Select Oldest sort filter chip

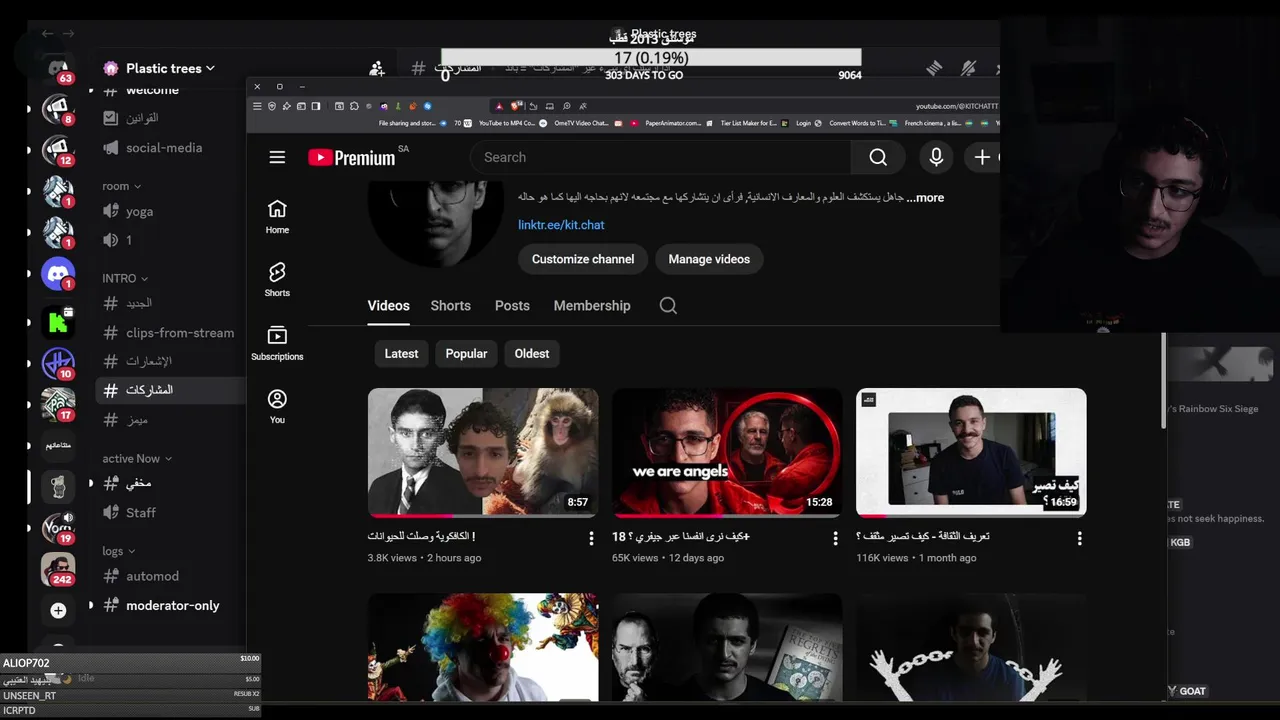click(532, 354)
